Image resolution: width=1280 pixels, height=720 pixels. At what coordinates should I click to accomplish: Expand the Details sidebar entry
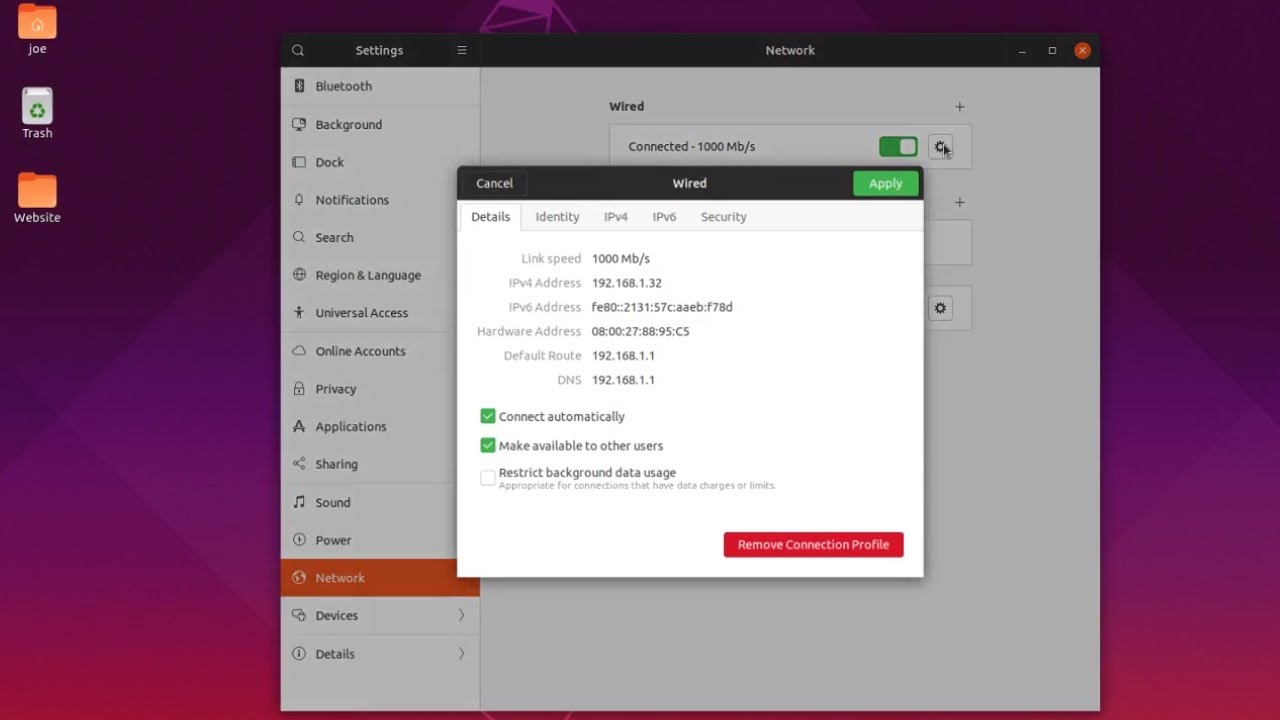380,653
